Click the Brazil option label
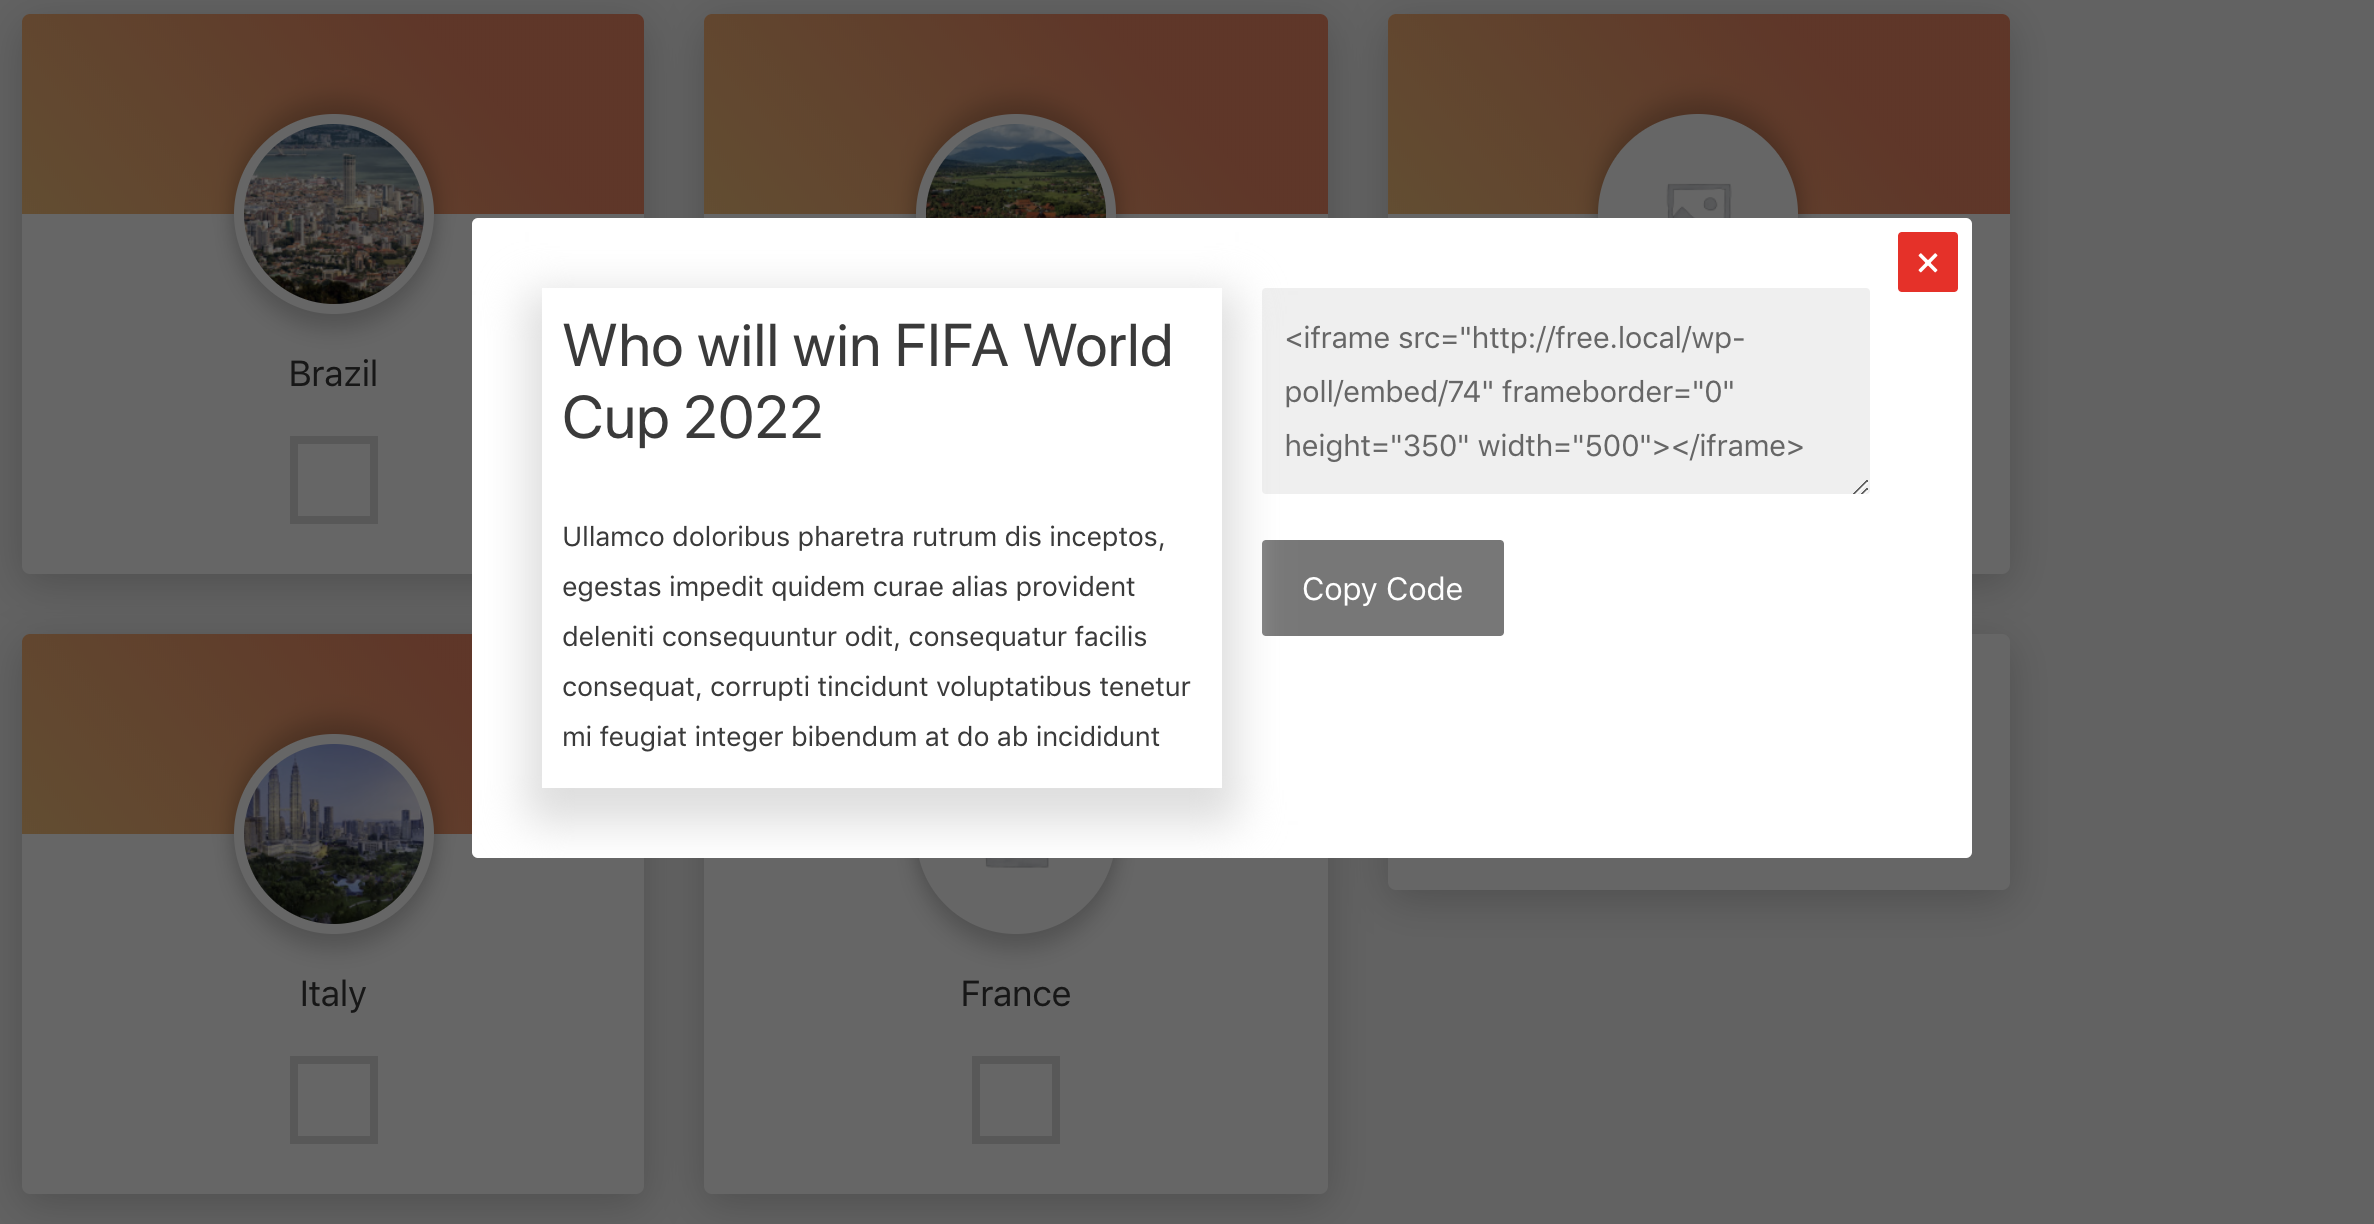2374x1224 pixels. click(333, 374)
